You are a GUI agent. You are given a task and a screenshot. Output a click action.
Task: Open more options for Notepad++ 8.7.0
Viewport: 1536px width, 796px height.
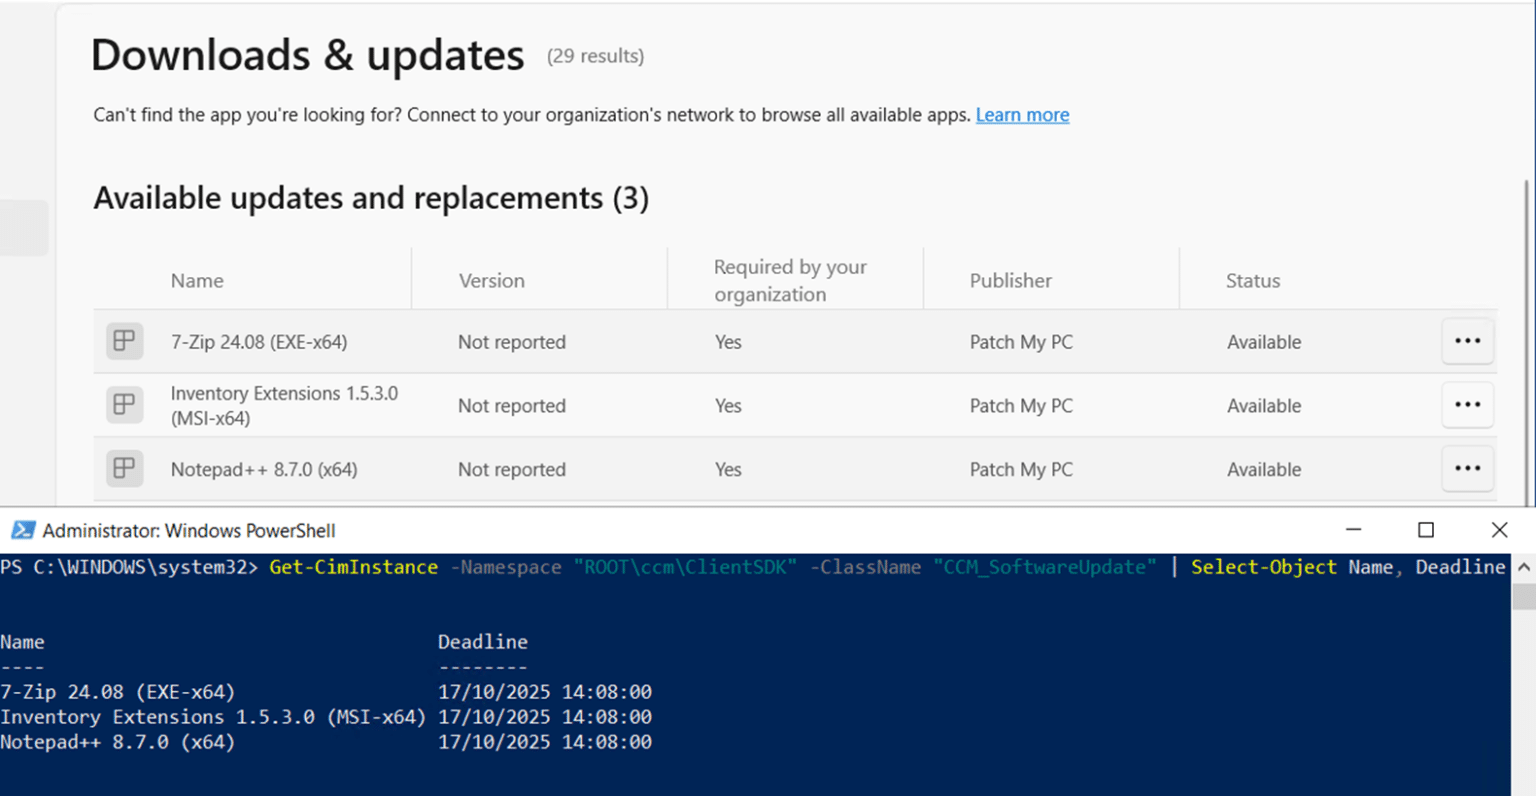coord(1467,469)
